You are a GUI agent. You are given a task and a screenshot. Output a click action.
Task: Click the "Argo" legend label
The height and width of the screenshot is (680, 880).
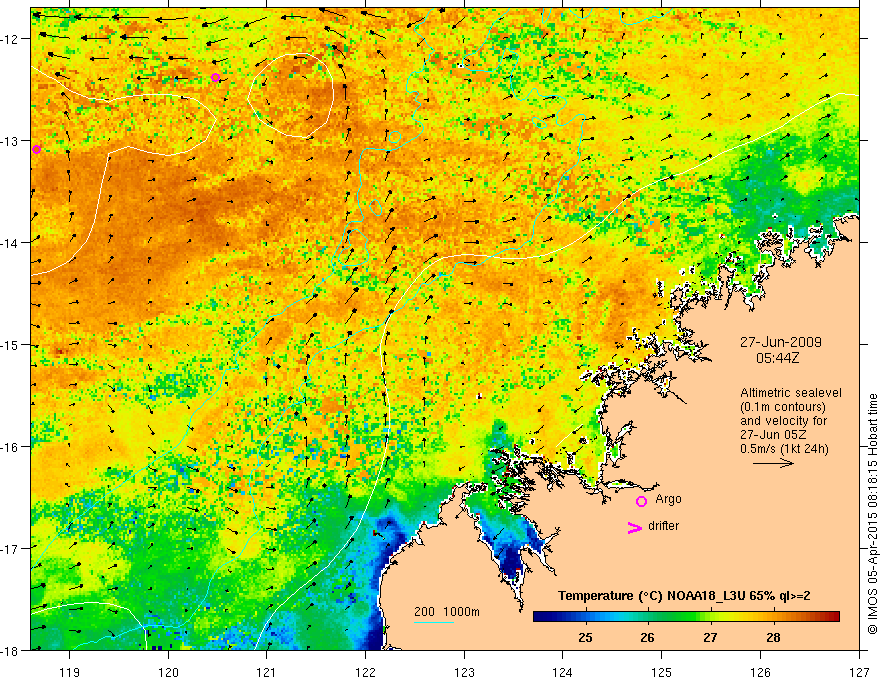[x=668, y=499]
